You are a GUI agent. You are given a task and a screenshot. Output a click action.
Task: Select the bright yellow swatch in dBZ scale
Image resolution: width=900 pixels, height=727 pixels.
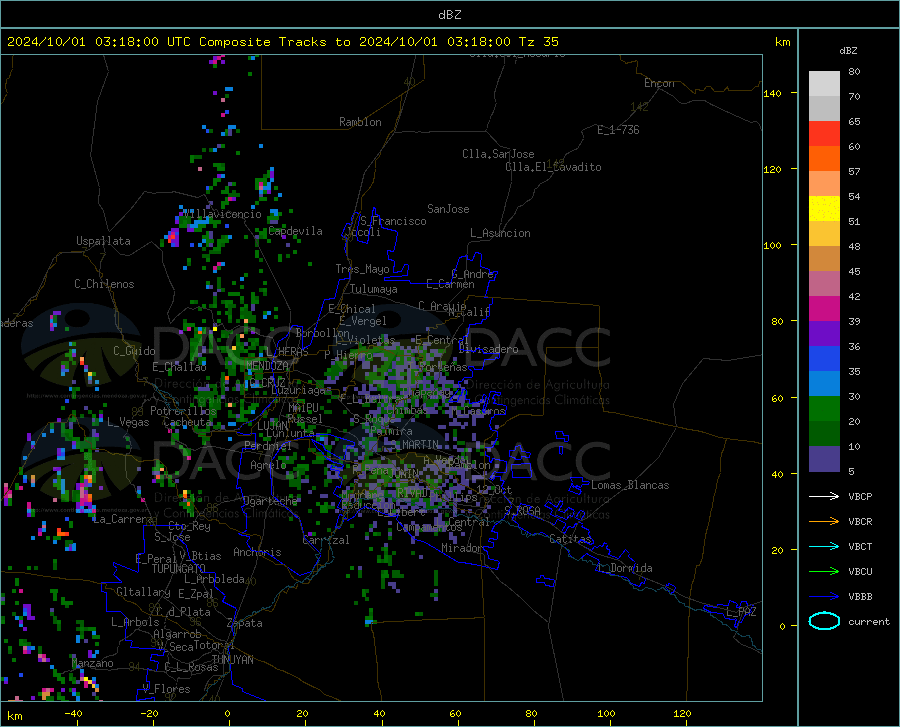[x=824, y=208]
